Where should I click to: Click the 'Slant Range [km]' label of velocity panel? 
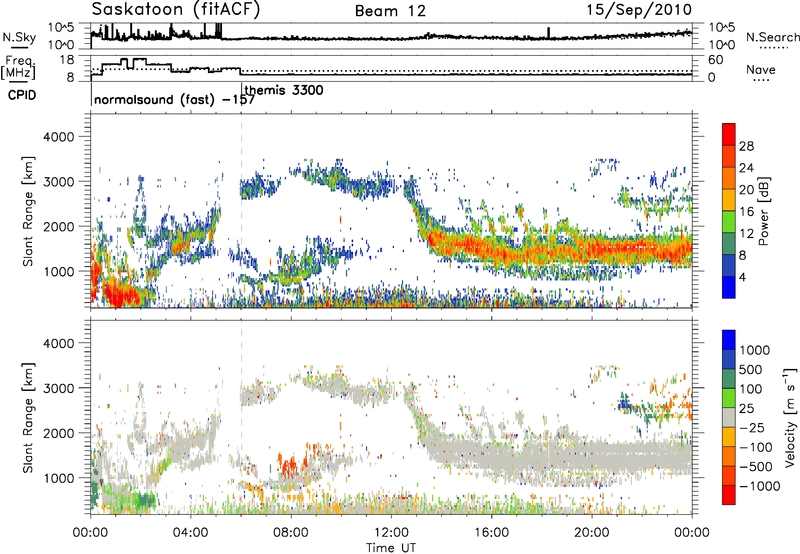point(28,418)
